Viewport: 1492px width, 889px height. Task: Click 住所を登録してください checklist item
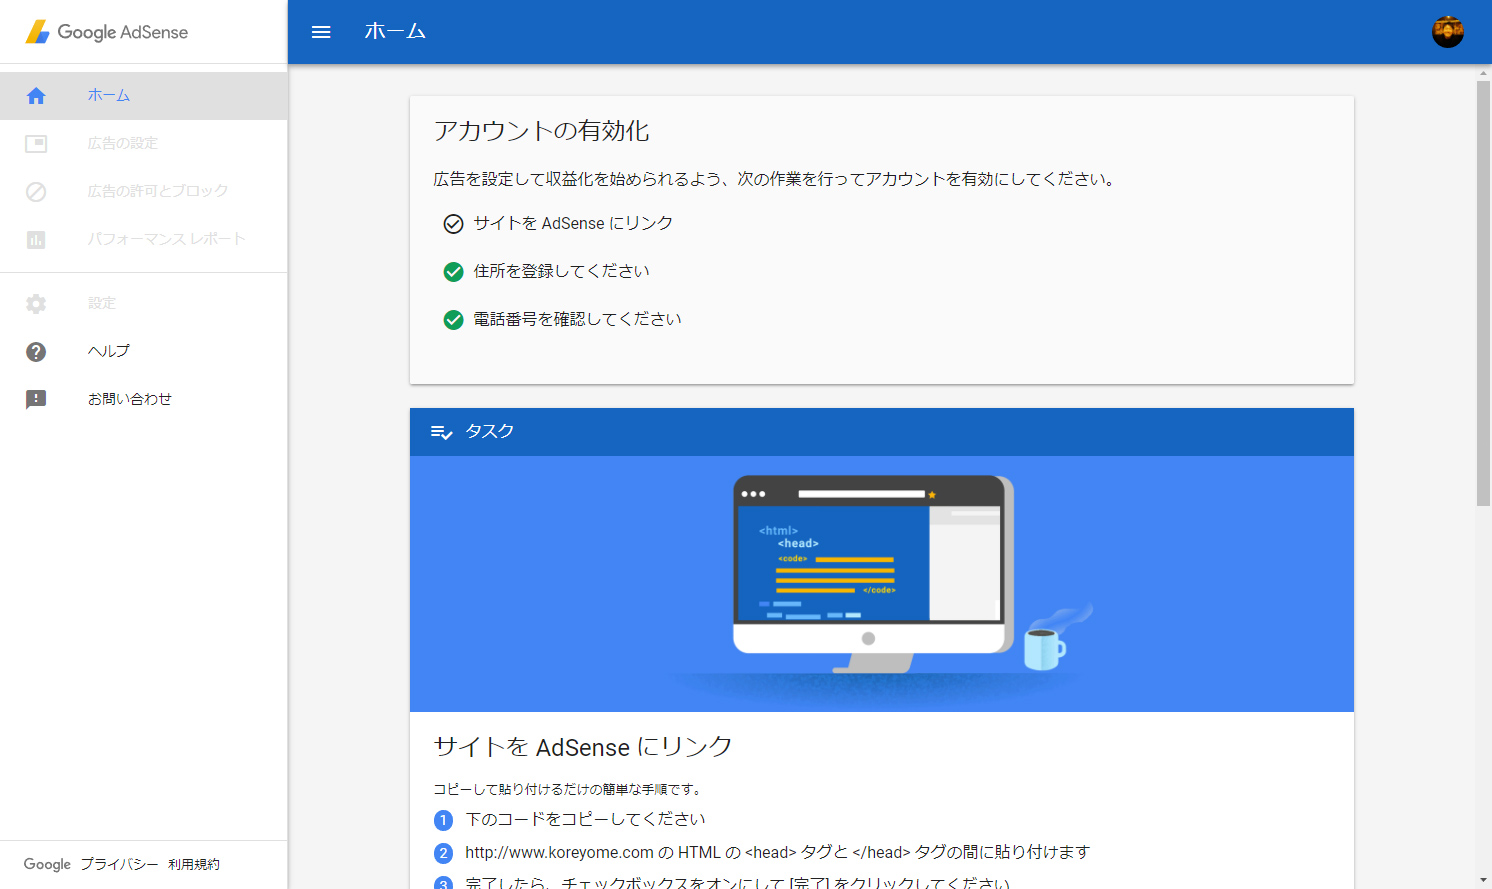pyautogui.click(x=561, y=271)
